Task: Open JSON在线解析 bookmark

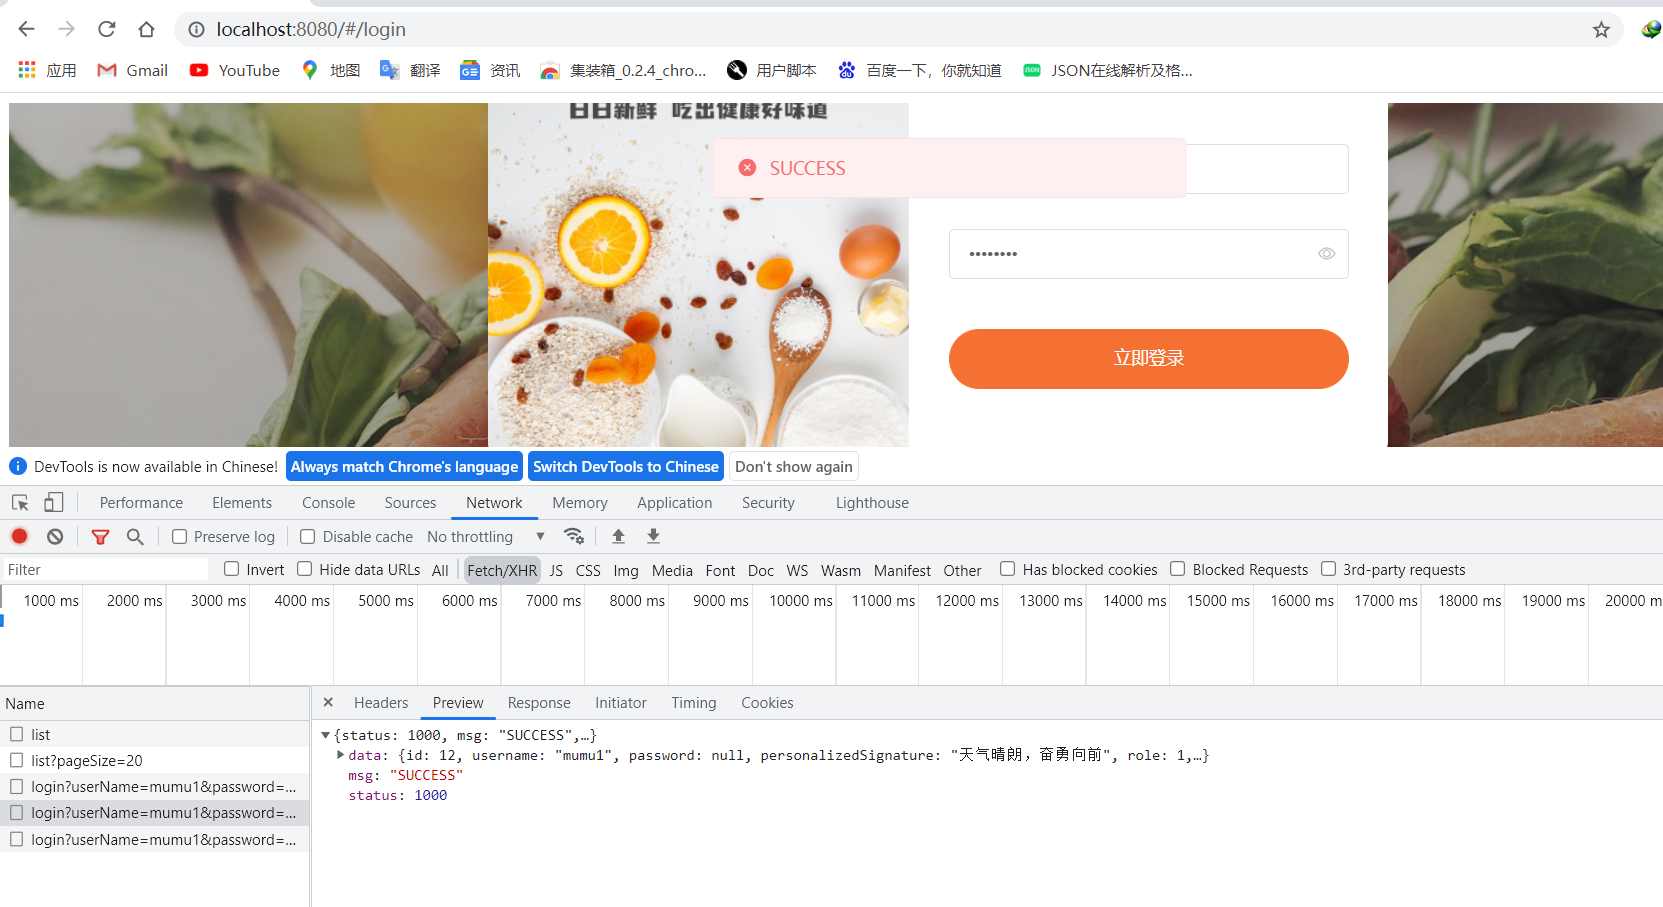Action: tap(1107, 70)
